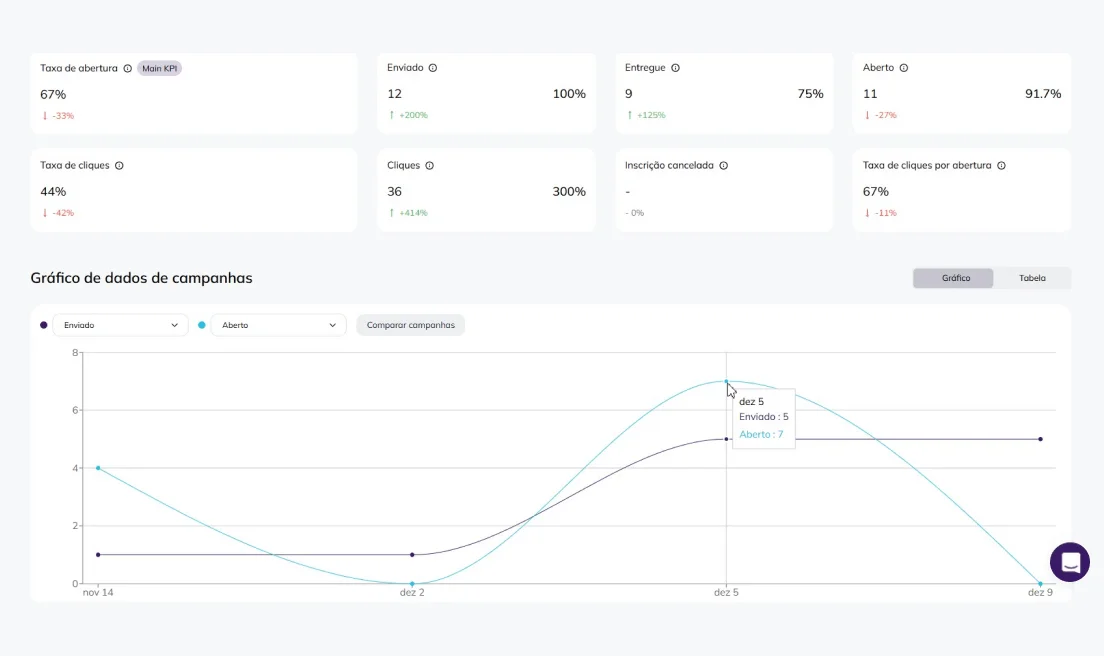Click info icon next to Enviado metric
The width and height of the screenshot is (1104, 656).
pyautogui.click(x=433, y=68)
